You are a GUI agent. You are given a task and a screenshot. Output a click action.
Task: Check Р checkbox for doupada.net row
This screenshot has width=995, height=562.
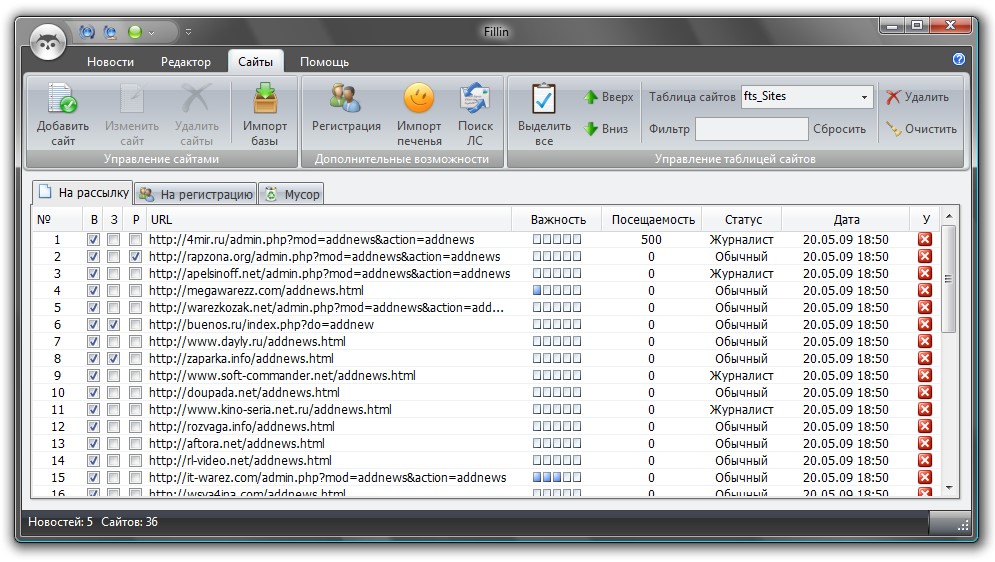pos(135,393)
